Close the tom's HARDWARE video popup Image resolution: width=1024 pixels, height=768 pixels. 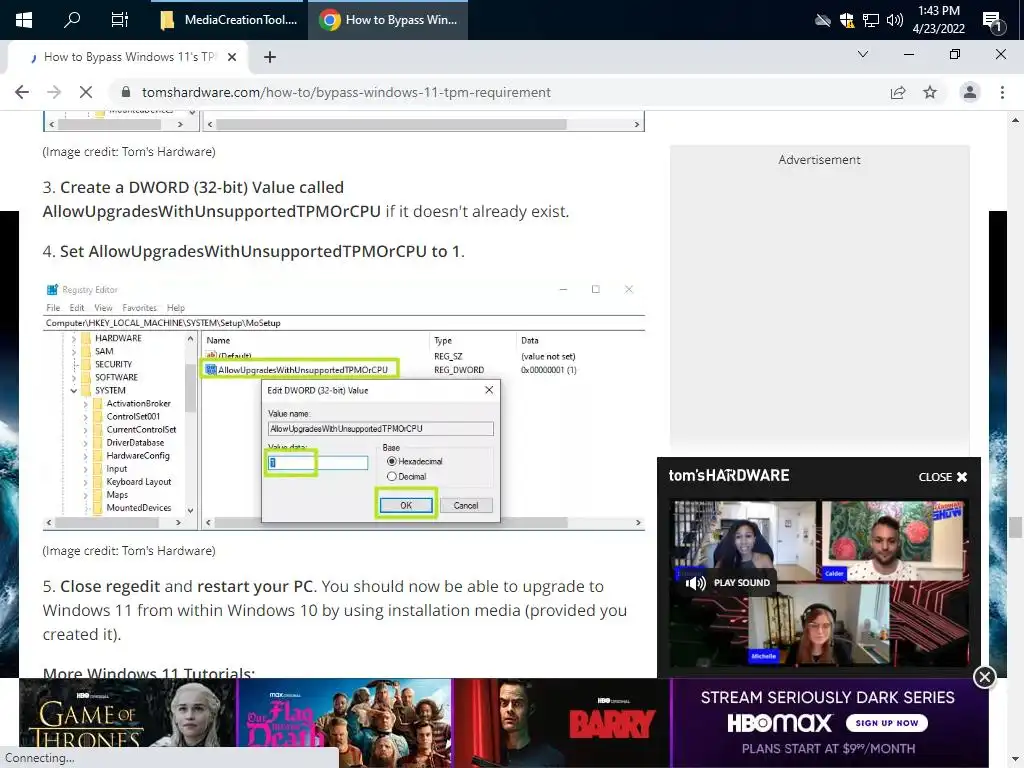942,477
